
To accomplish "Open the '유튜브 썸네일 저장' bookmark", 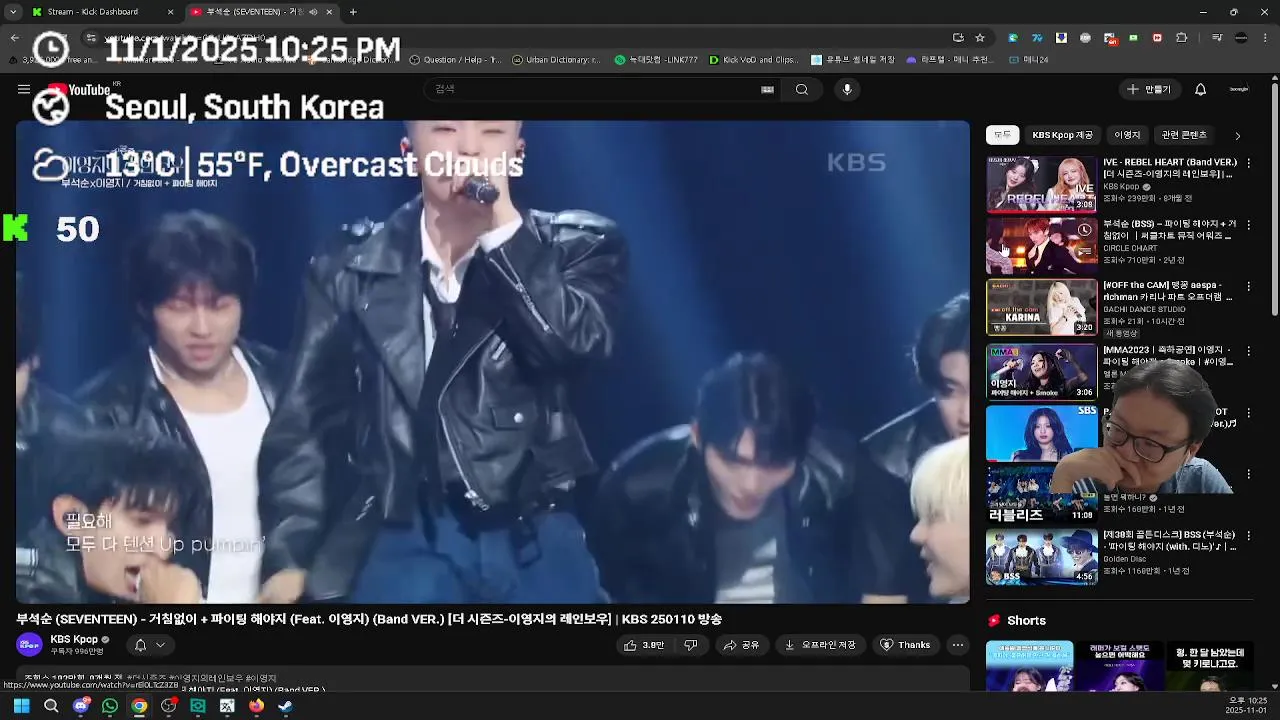I will point(853,60).
